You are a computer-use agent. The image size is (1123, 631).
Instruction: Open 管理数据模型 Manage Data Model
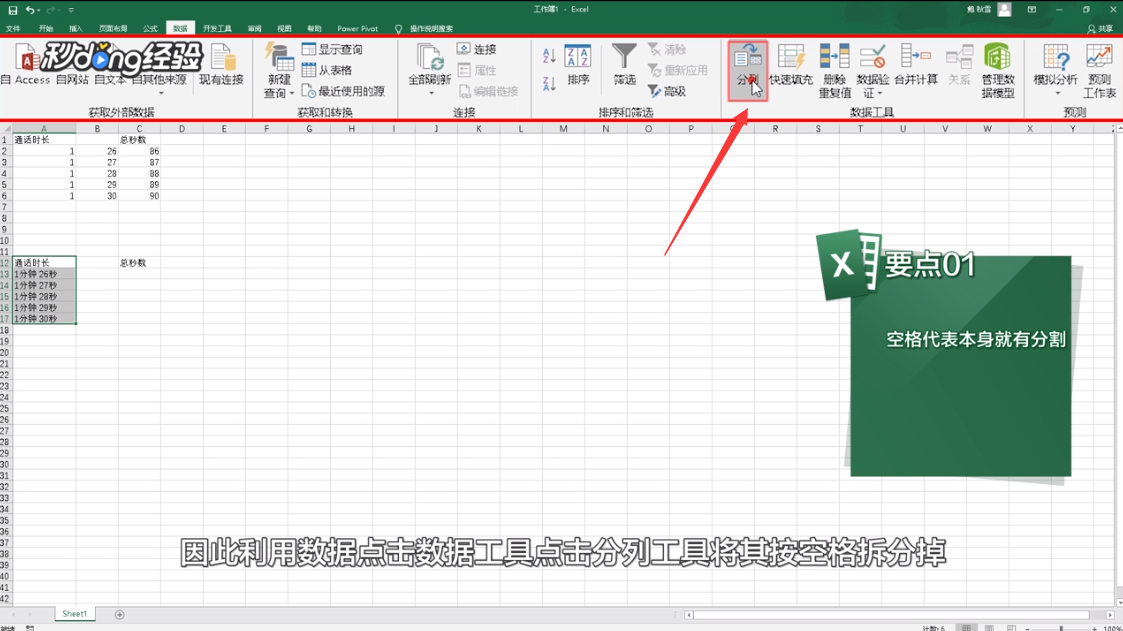(998, 71)
